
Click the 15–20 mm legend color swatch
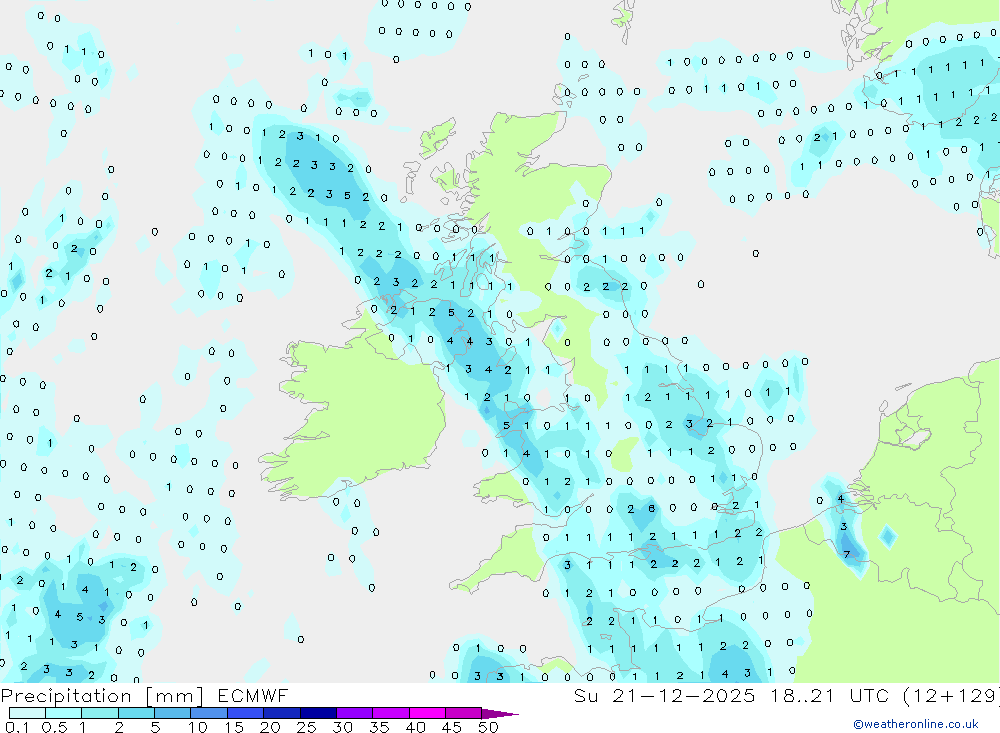pyautogui.click(x=246, y=713)
